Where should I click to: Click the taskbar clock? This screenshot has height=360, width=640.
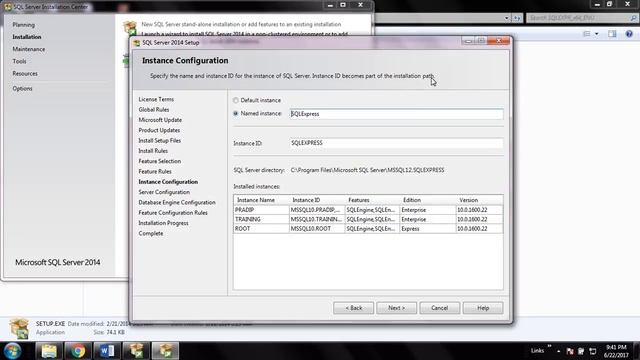(616, 351)
